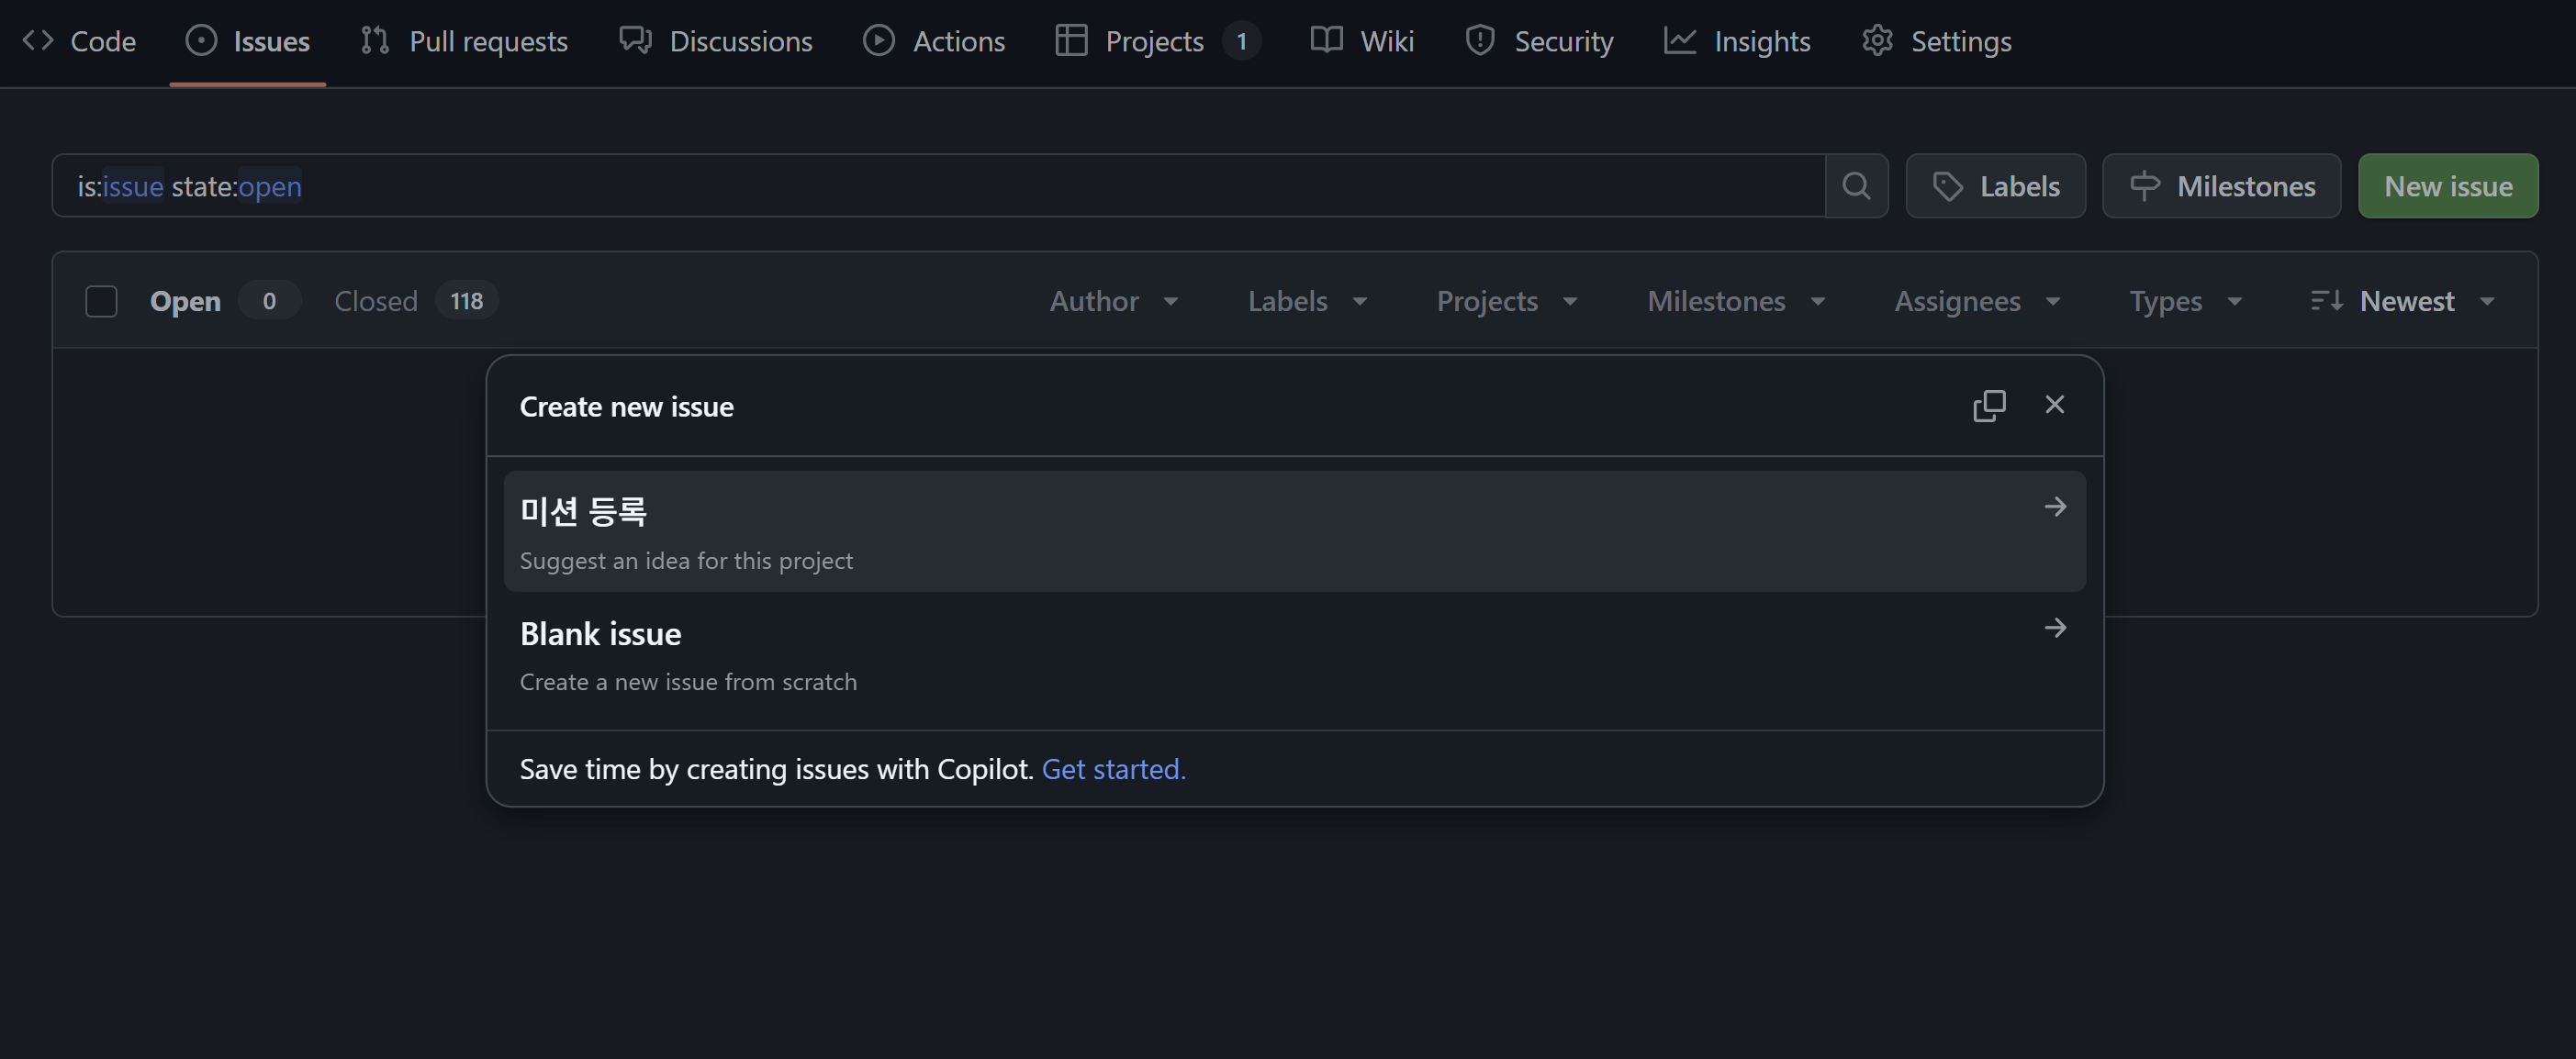The width and height of the screenshot is (2576, 1059).
Task: Expand the Author filter dropdown
Action: pyautogui.click(x=1113, y=301)
